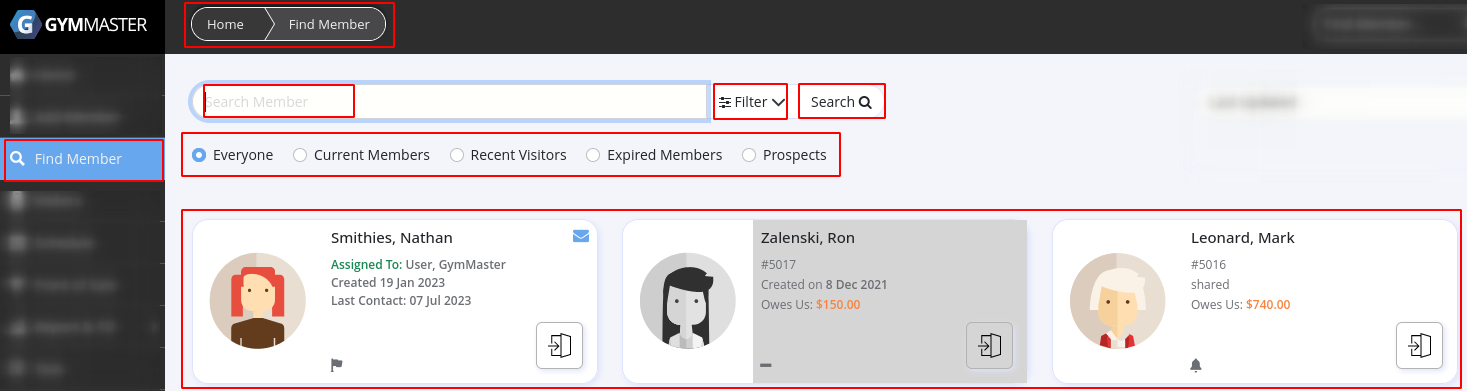Choose the Prospects radio option
1467x391 pixels.
click(784, 155)
